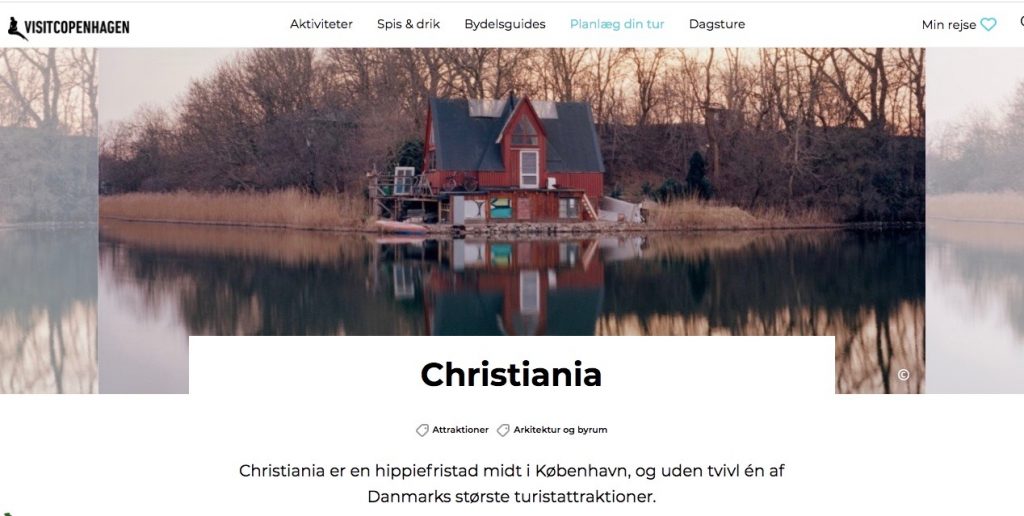Open the Aktiviteter menu
Viewport: 1024px width, 516px height.
(321, 24)
